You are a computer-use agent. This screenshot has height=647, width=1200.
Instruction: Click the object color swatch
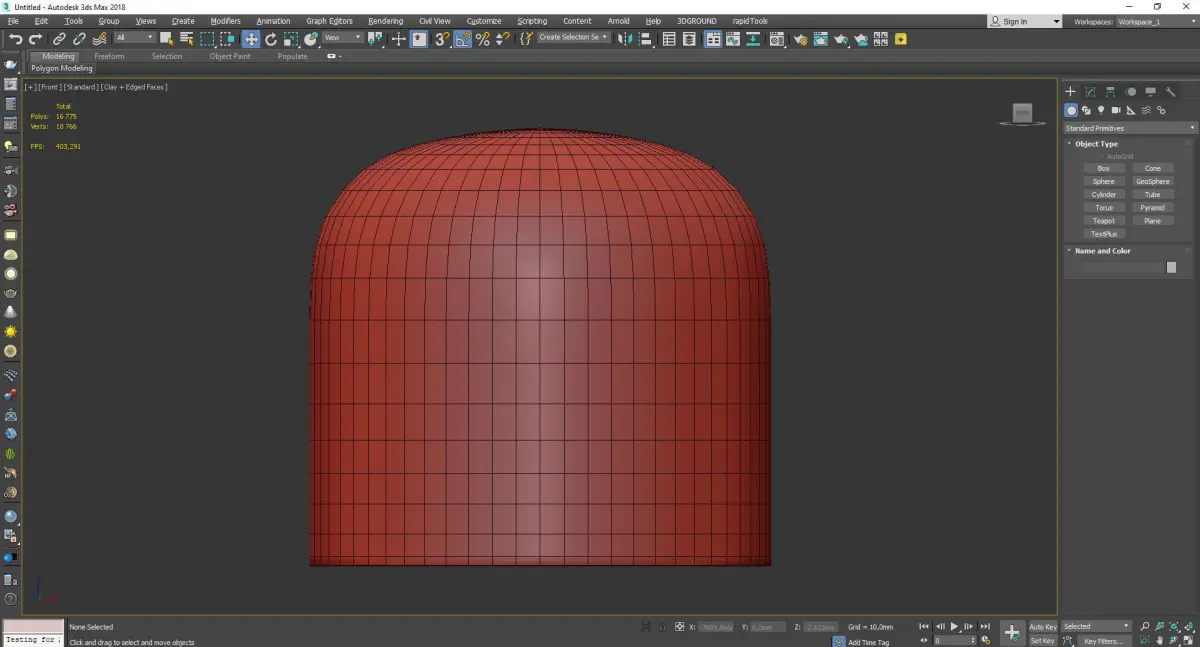coord(1171,267)
